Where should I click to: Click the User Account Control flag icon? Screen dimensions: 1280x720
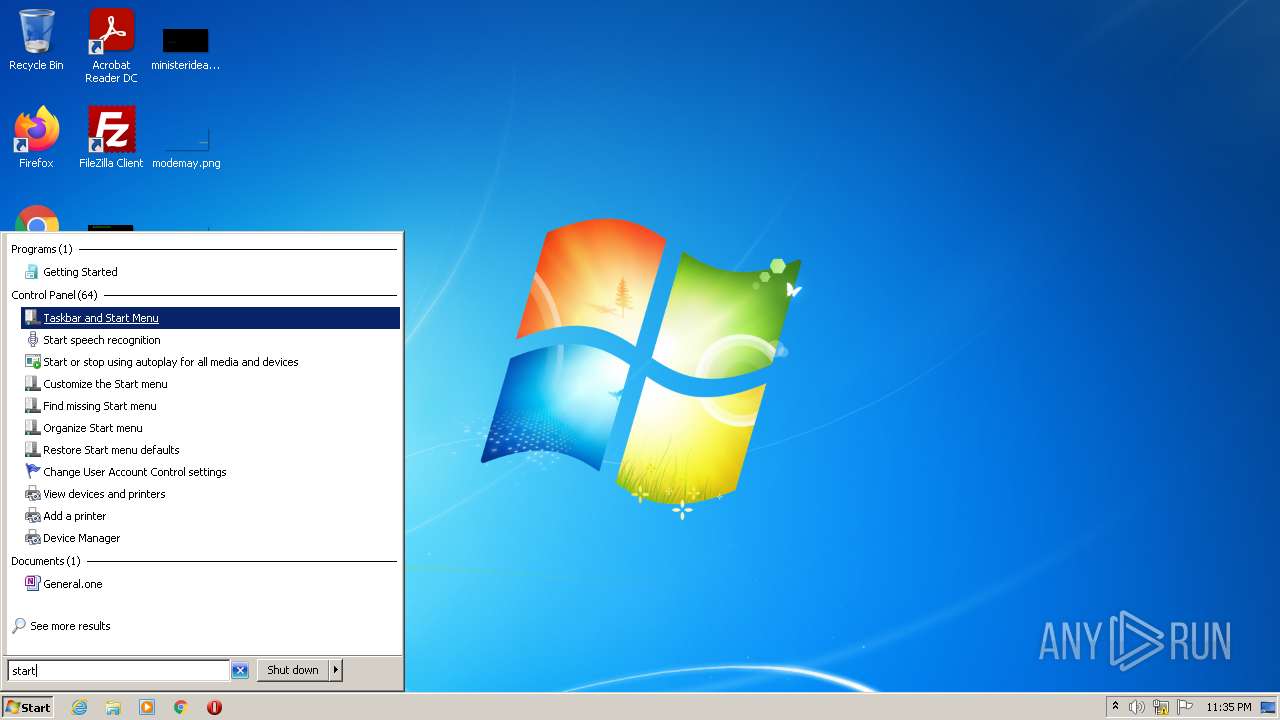tap(32, 472)
